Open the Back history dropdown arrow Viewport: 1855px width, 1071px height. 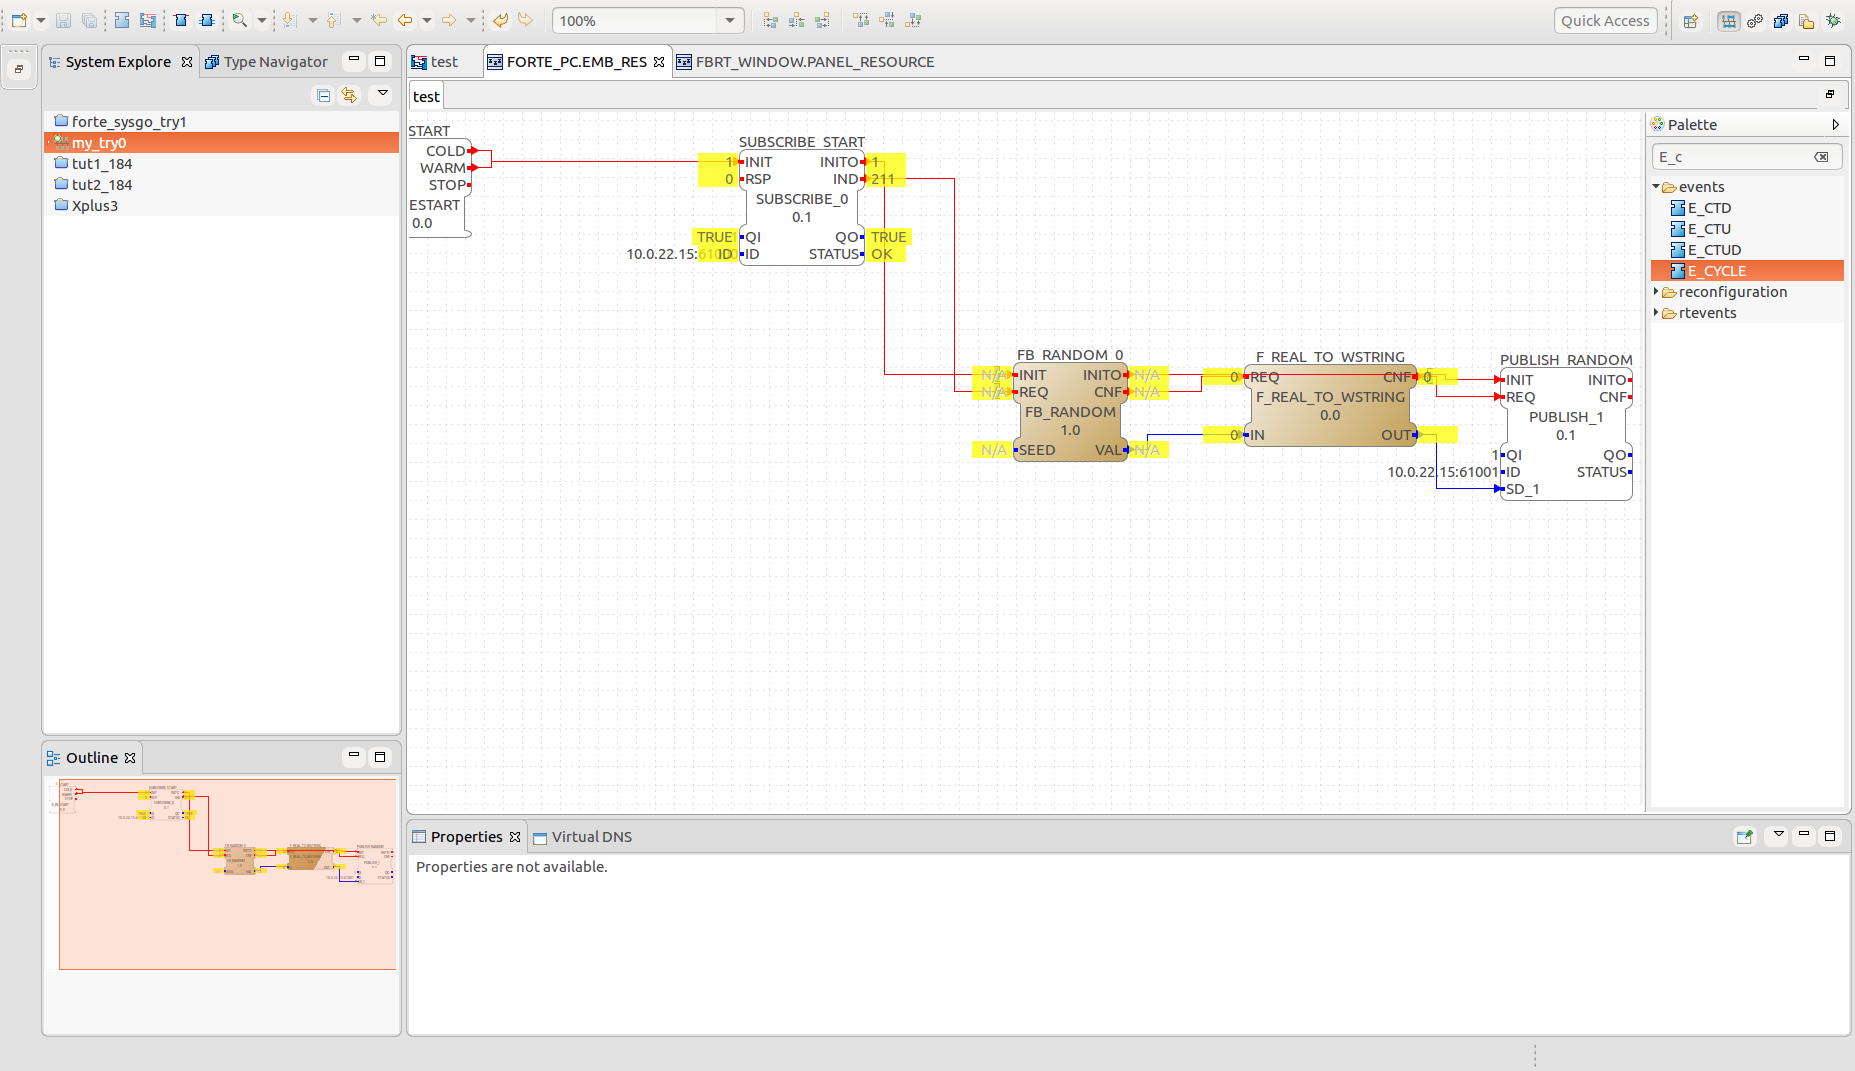[427, 20]
